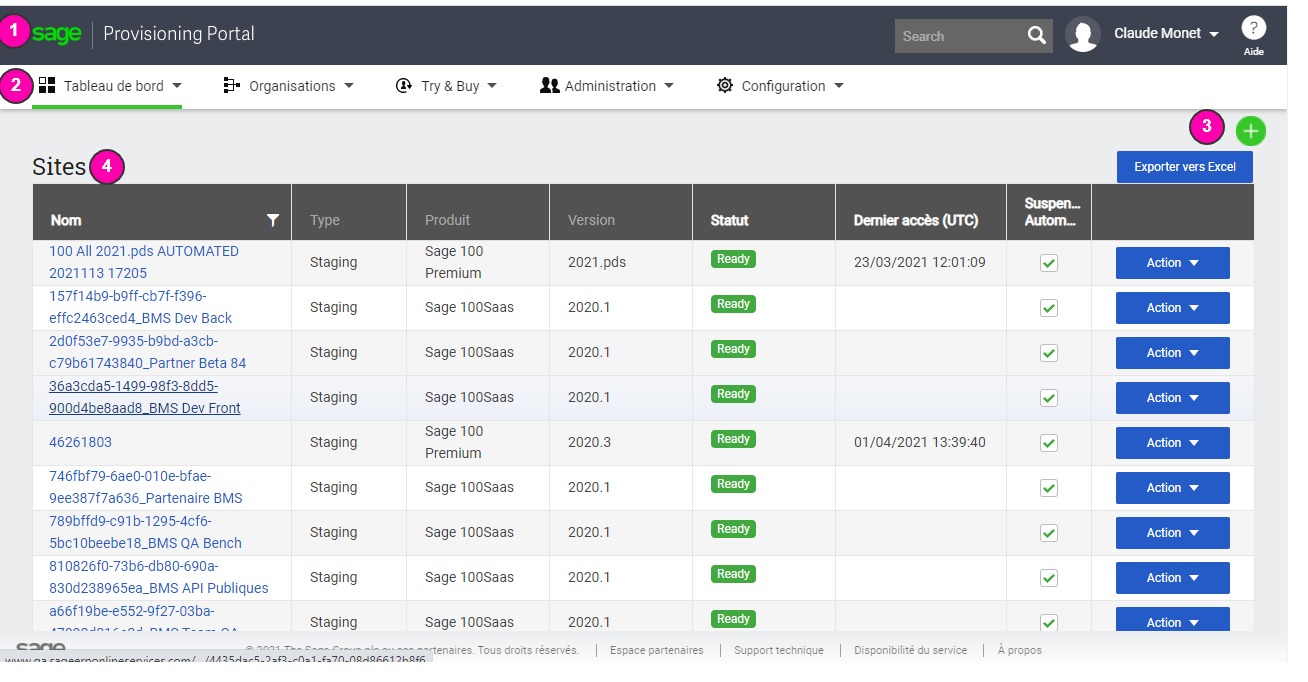The image size is (1308, 682).
Task: Click the search magnifier icon
Action: [x=1036, y=36]
